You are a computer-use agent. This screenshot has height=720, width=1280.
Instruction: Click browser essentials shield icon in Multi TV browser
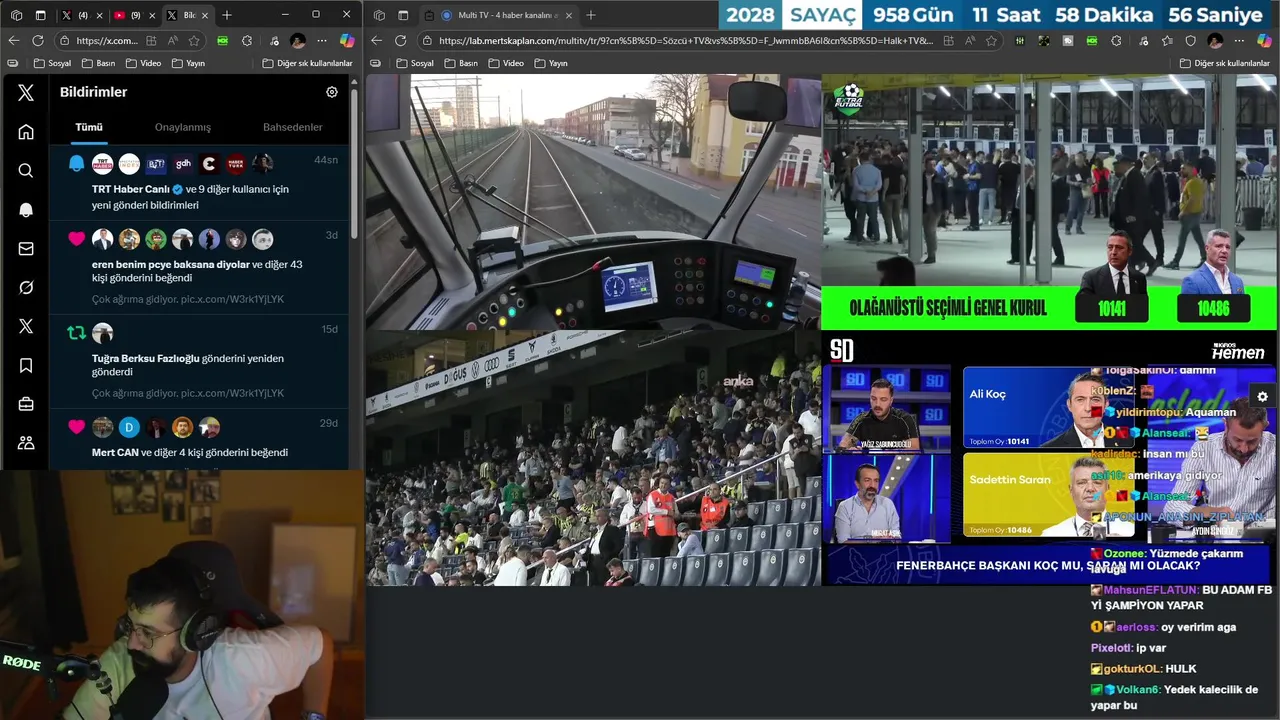1190,40
